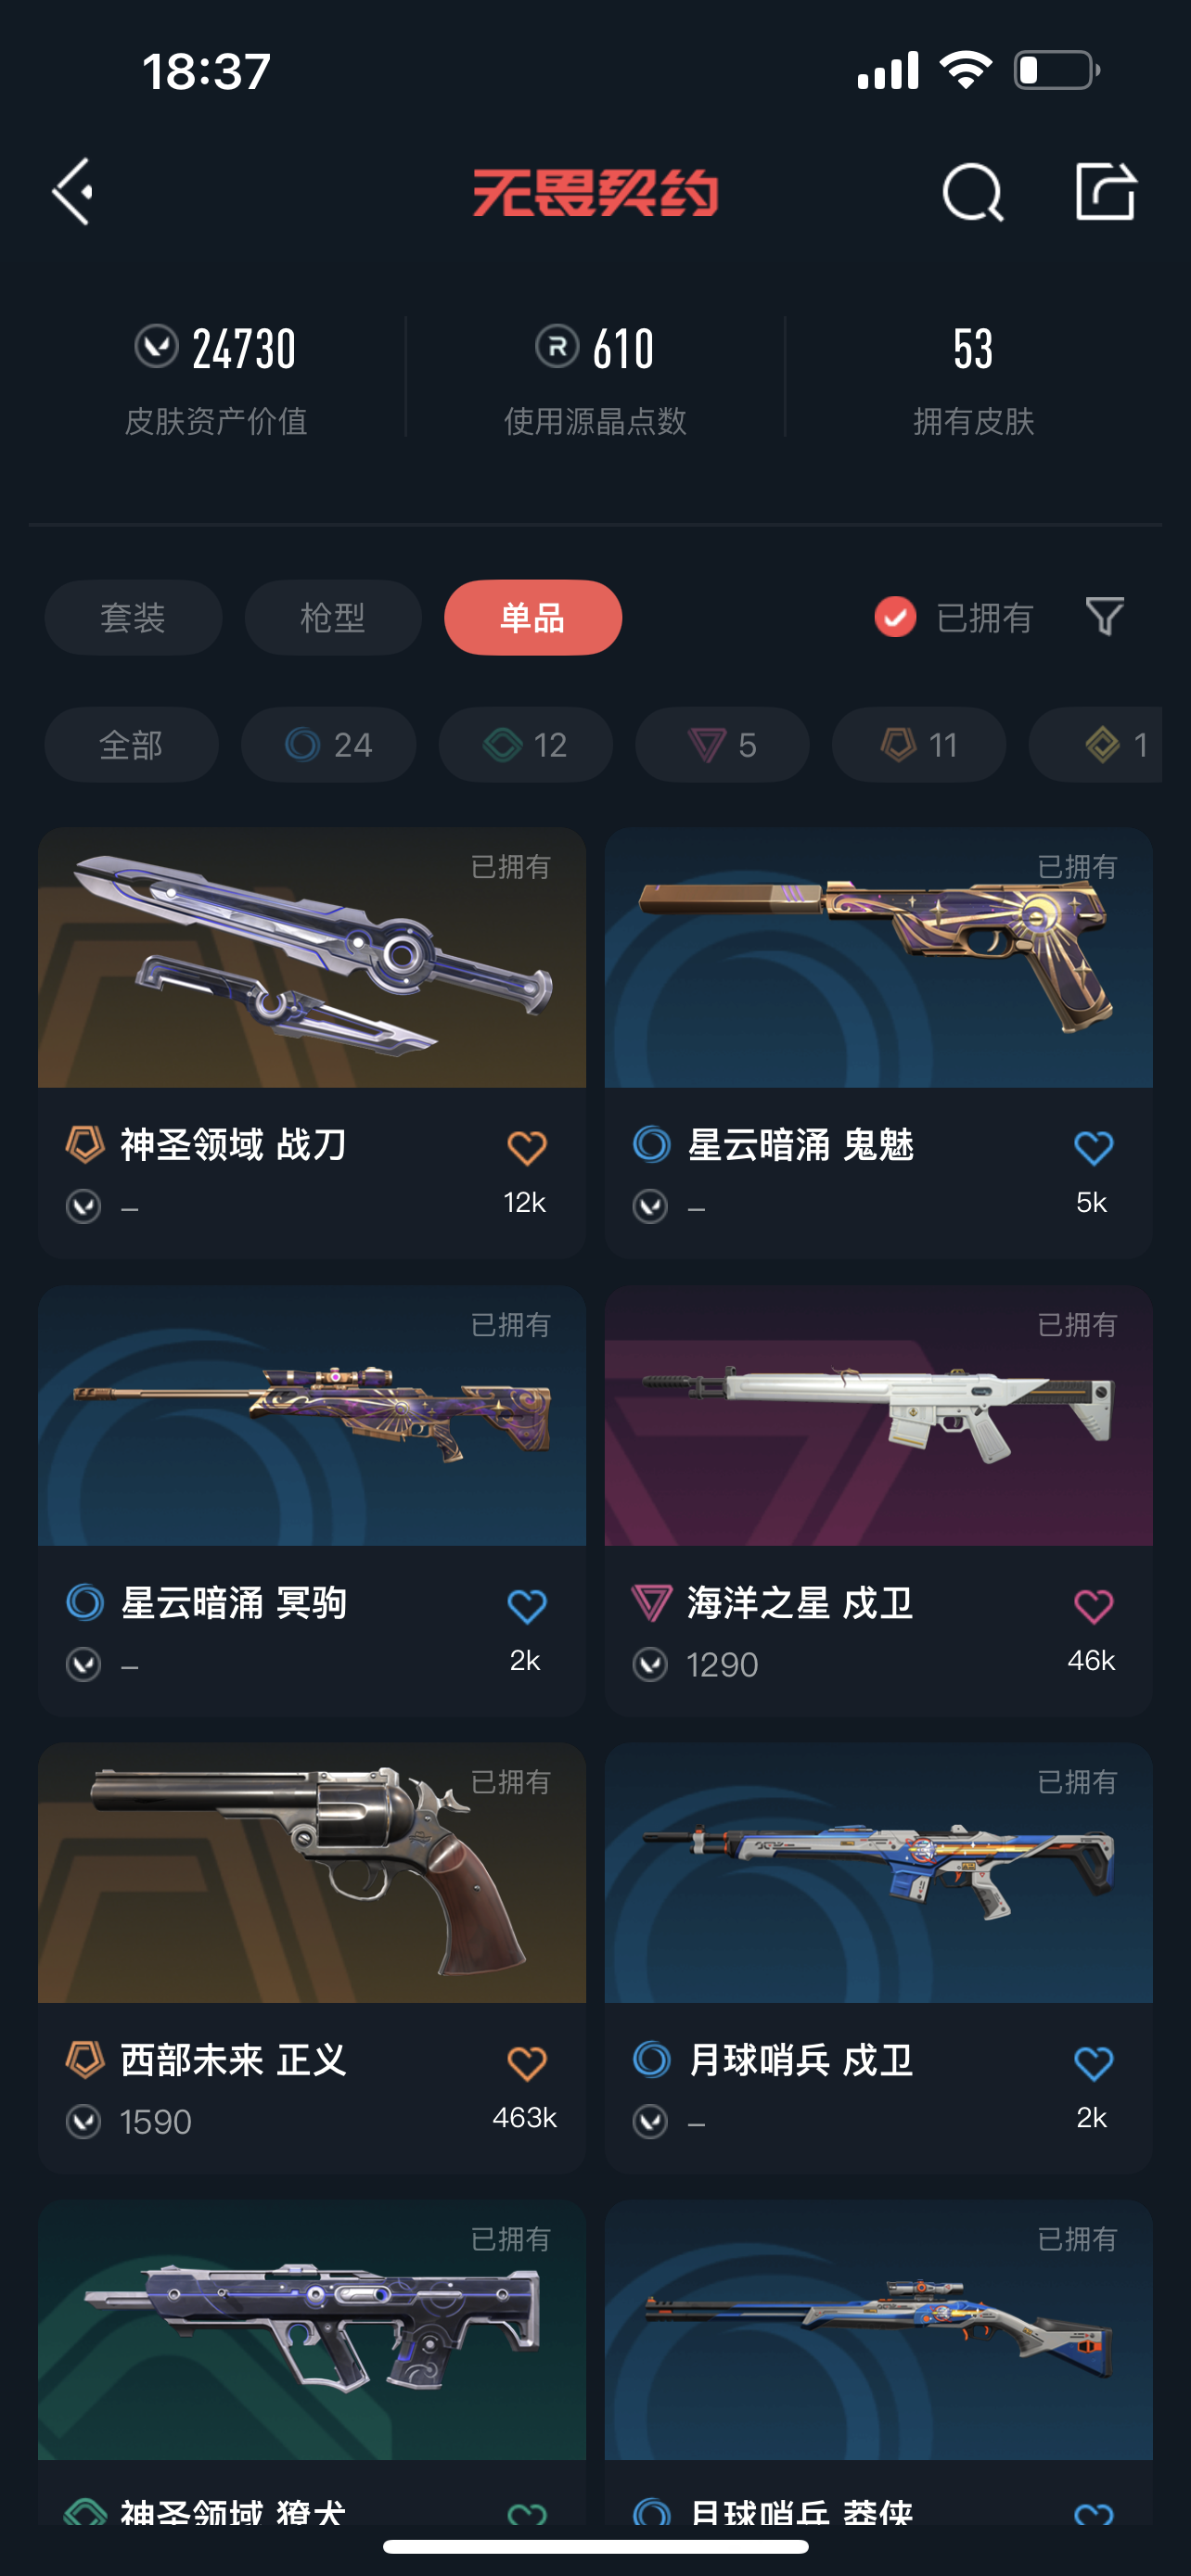Open the search magnifier icon
This screenshot has width=1191, height=2576.
(973, 191)
